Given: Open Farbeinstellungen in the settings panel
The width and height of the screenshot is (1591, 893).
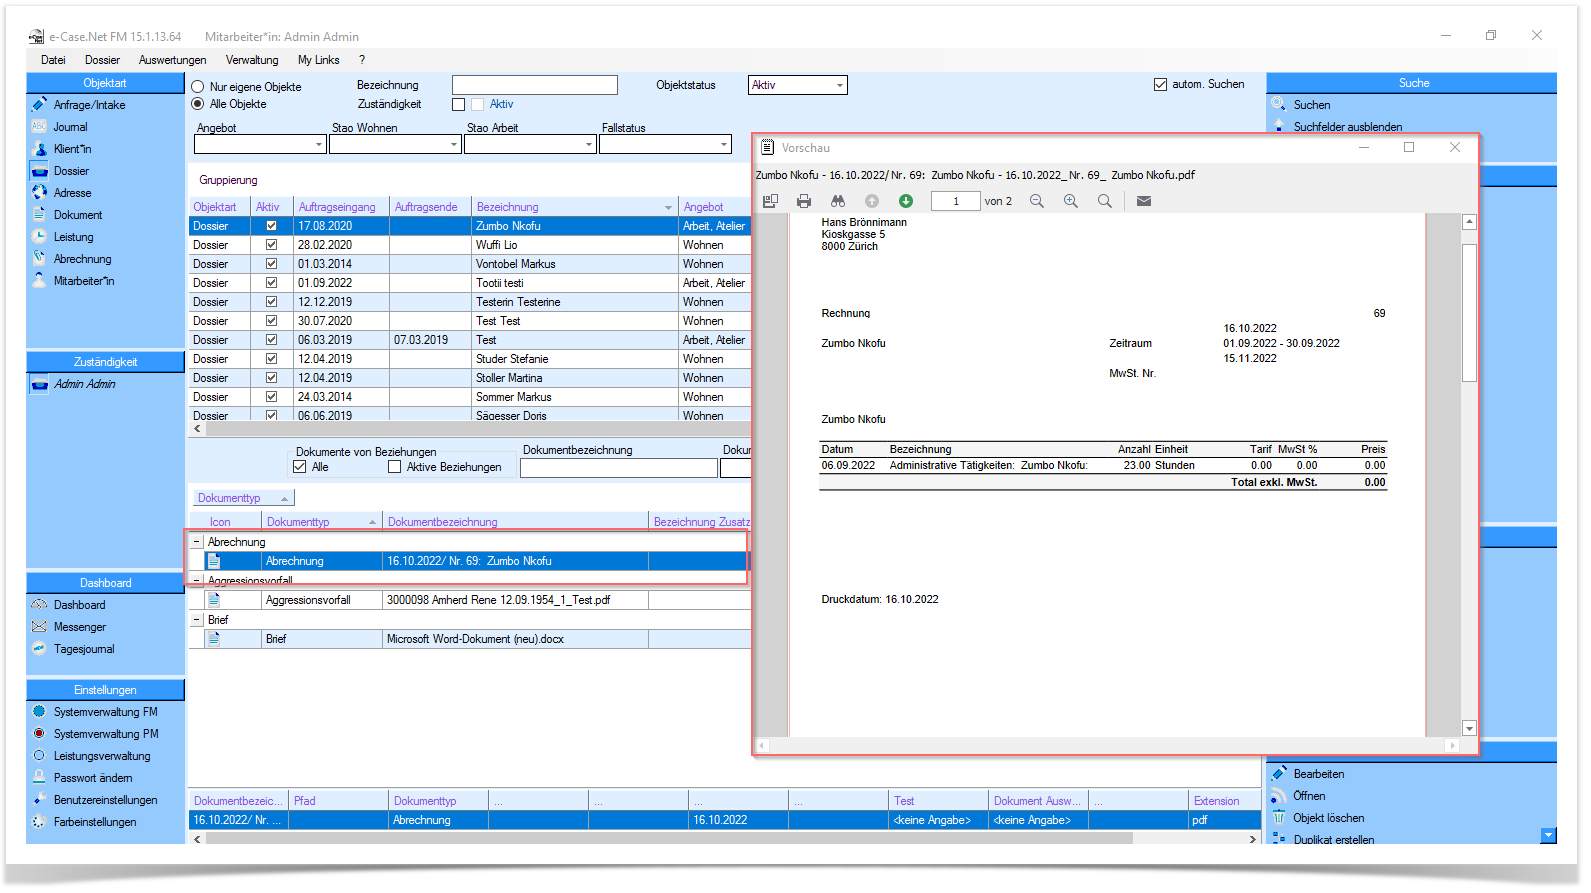Looking at the screenshot, I should (x=95, y=822).
